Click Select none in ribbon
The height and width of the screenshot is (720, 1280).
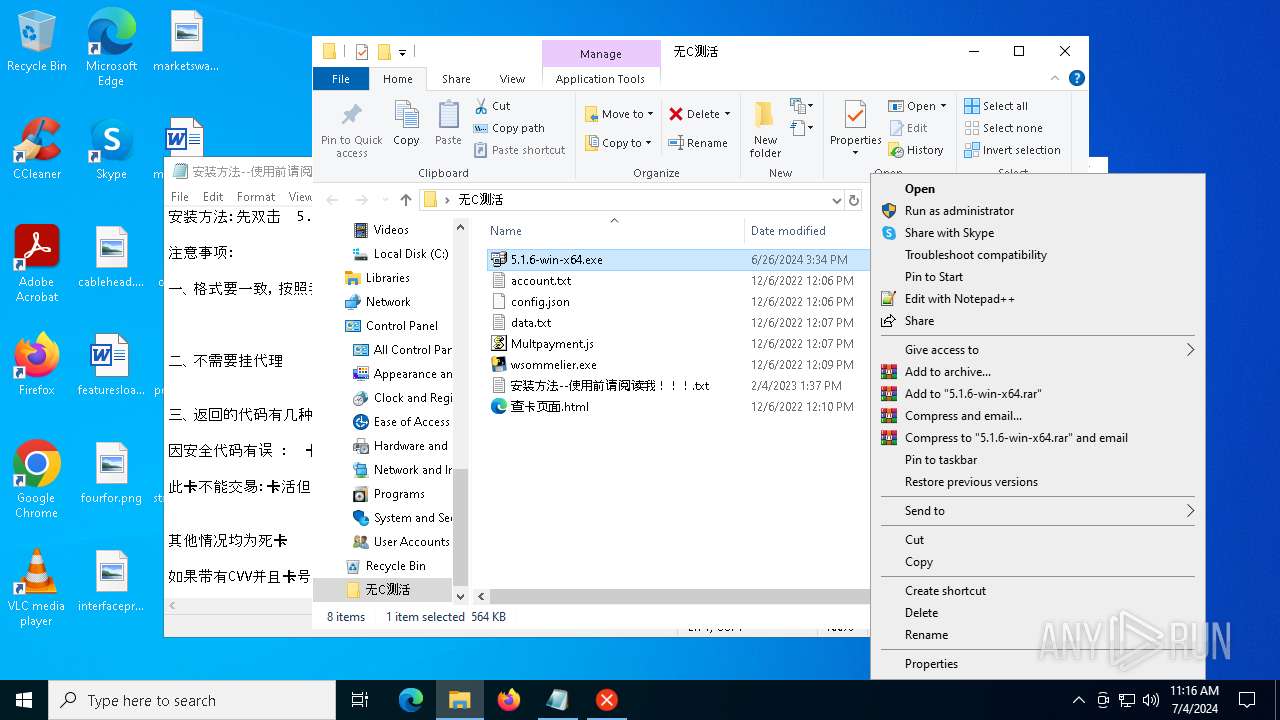pos(1003,128)
